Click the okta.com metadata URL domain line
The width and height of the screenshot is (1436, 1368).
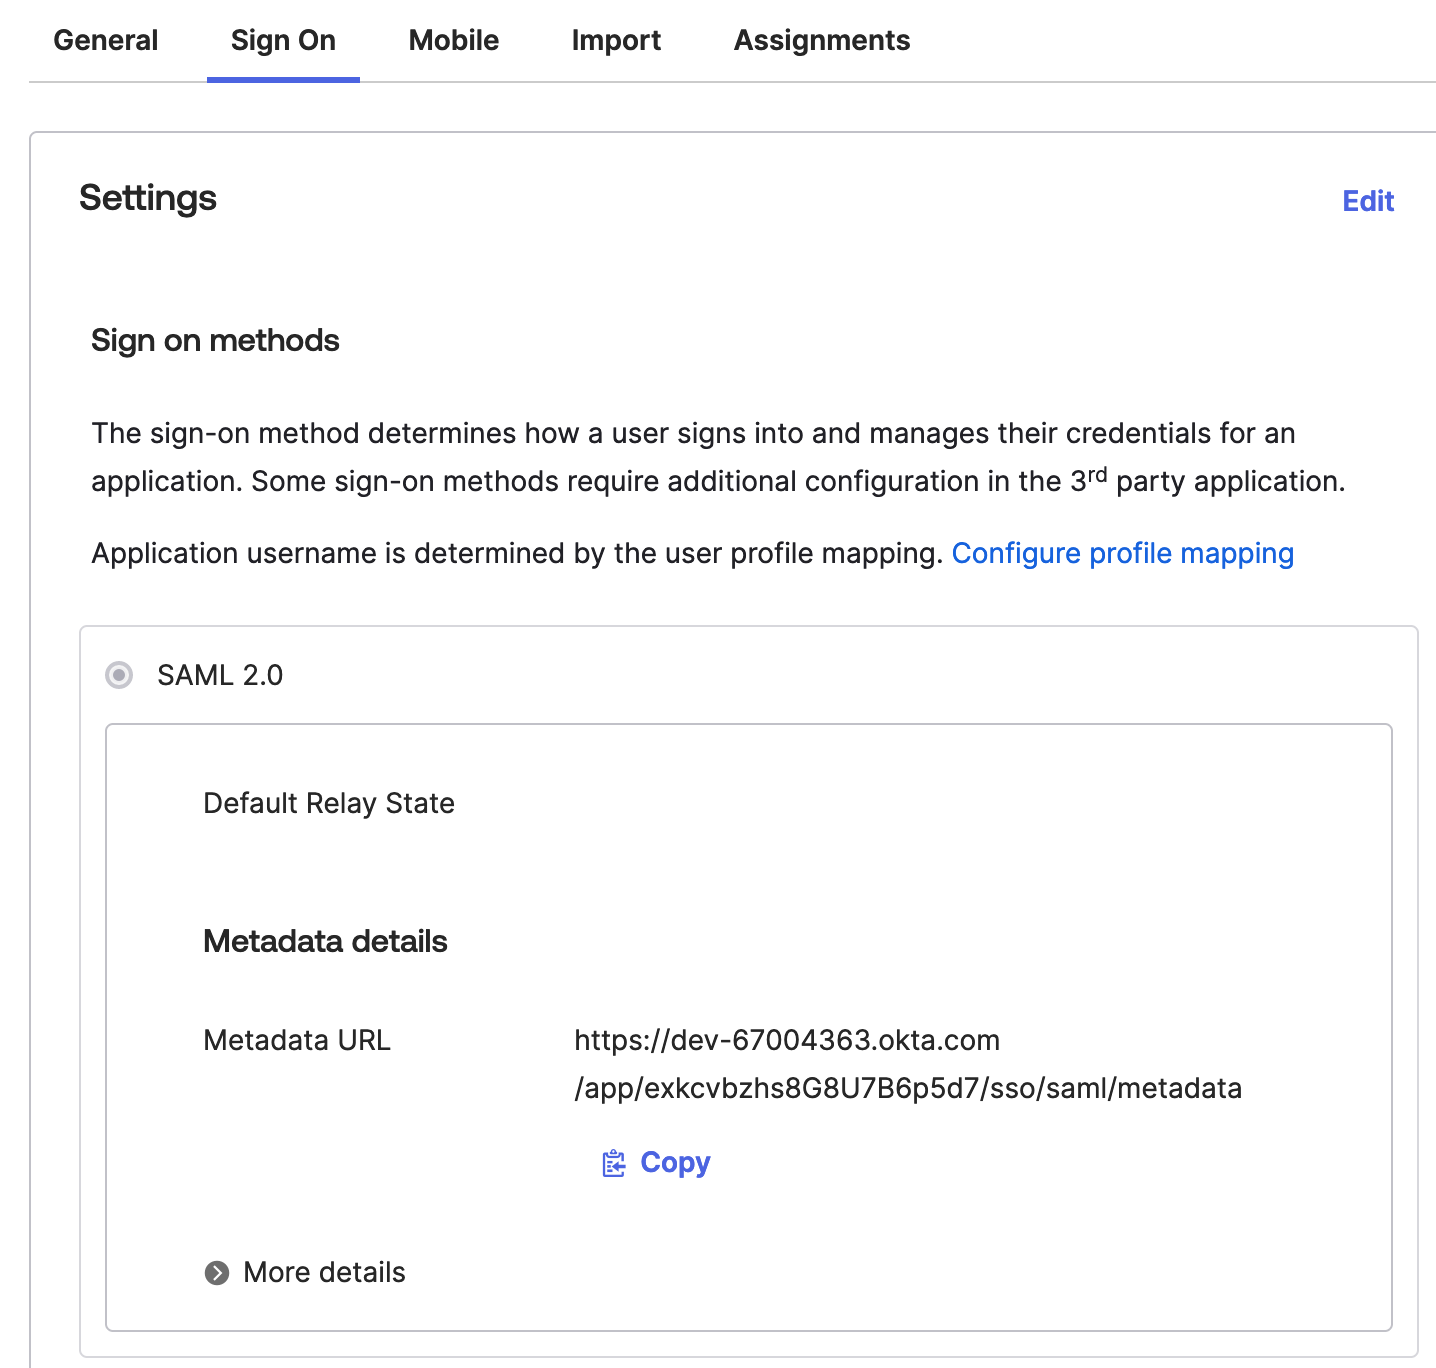(787, 1040)
